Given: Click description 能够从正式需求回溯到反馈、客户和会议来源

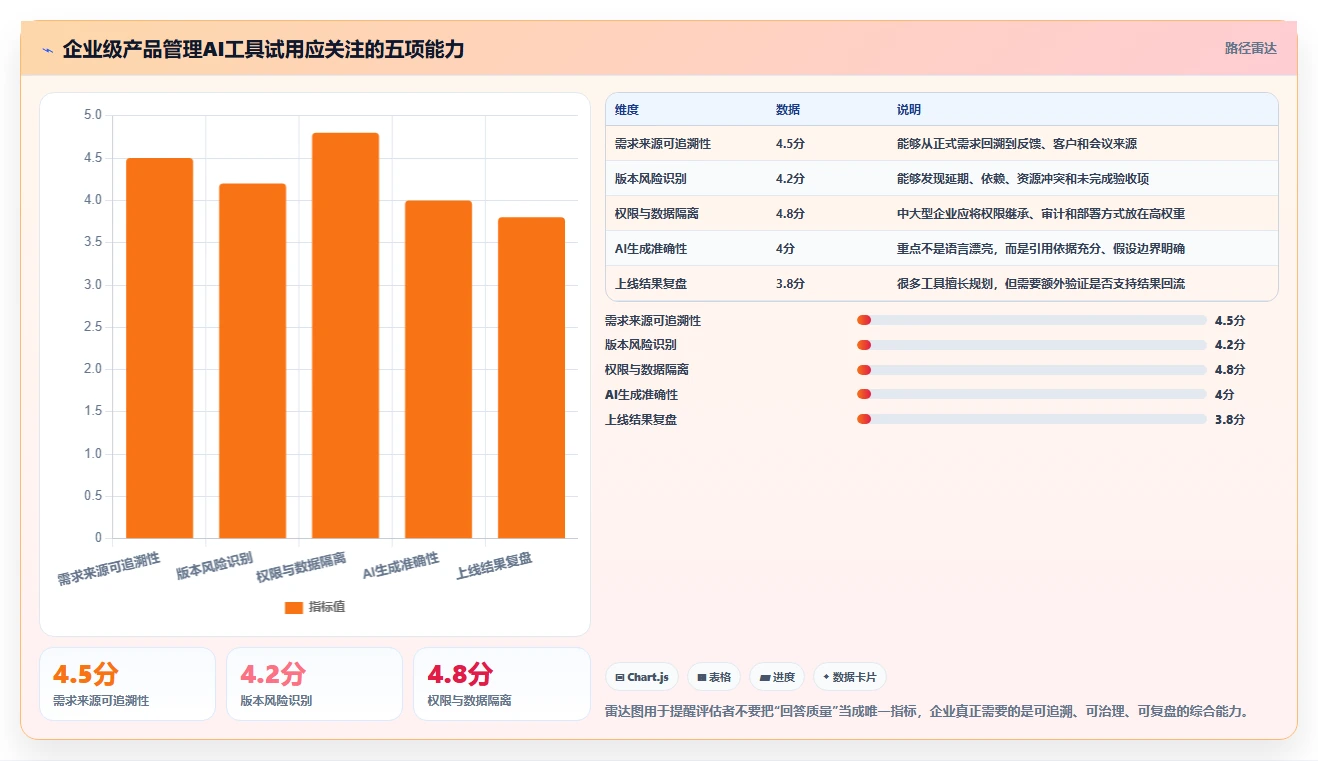Looking at the screenshot, I should 1017,144.
